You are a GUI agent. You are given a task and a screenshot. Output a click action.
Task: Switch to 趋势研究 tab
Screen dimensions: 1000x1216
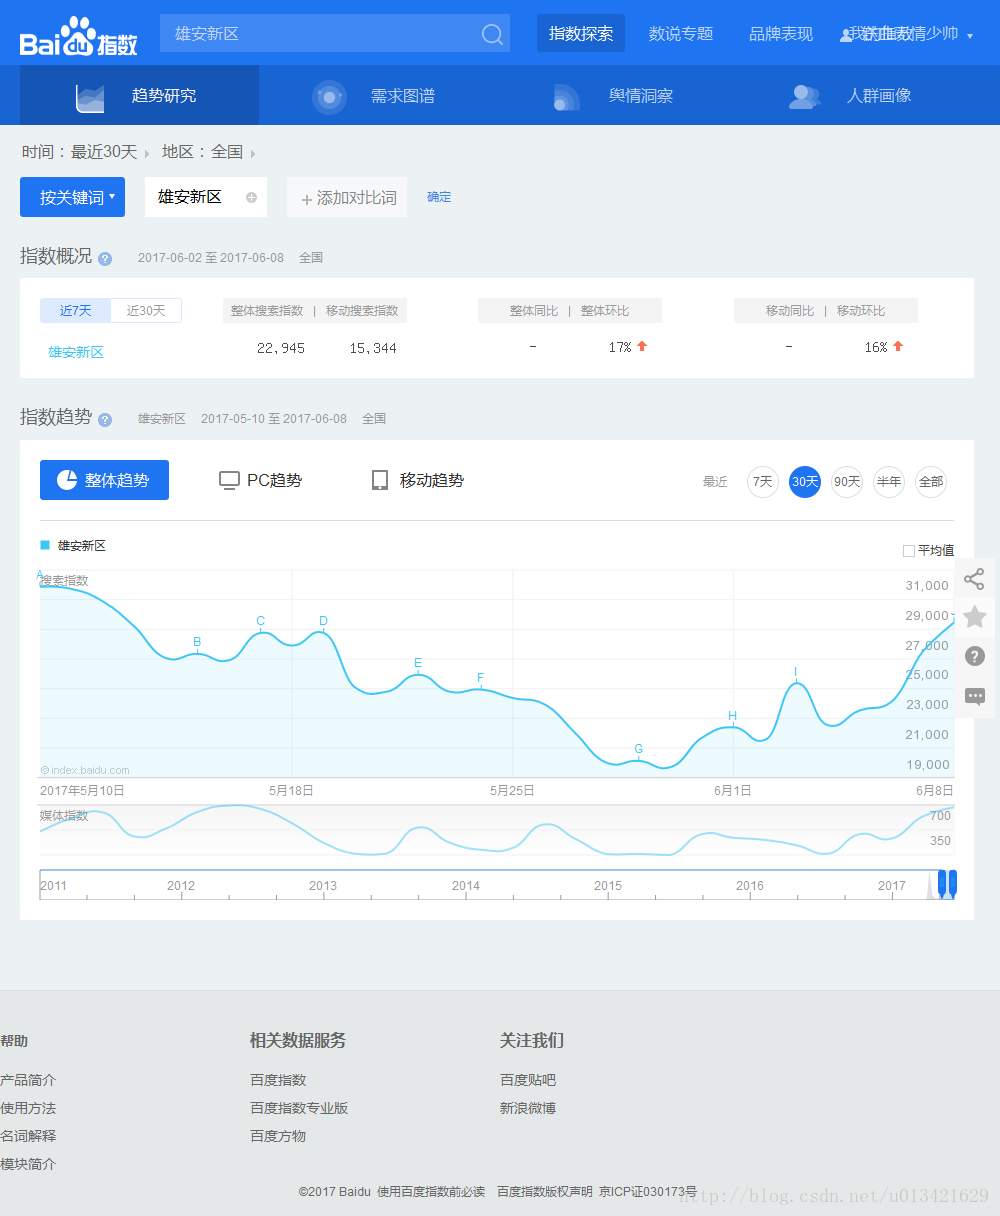coord(139,96)
